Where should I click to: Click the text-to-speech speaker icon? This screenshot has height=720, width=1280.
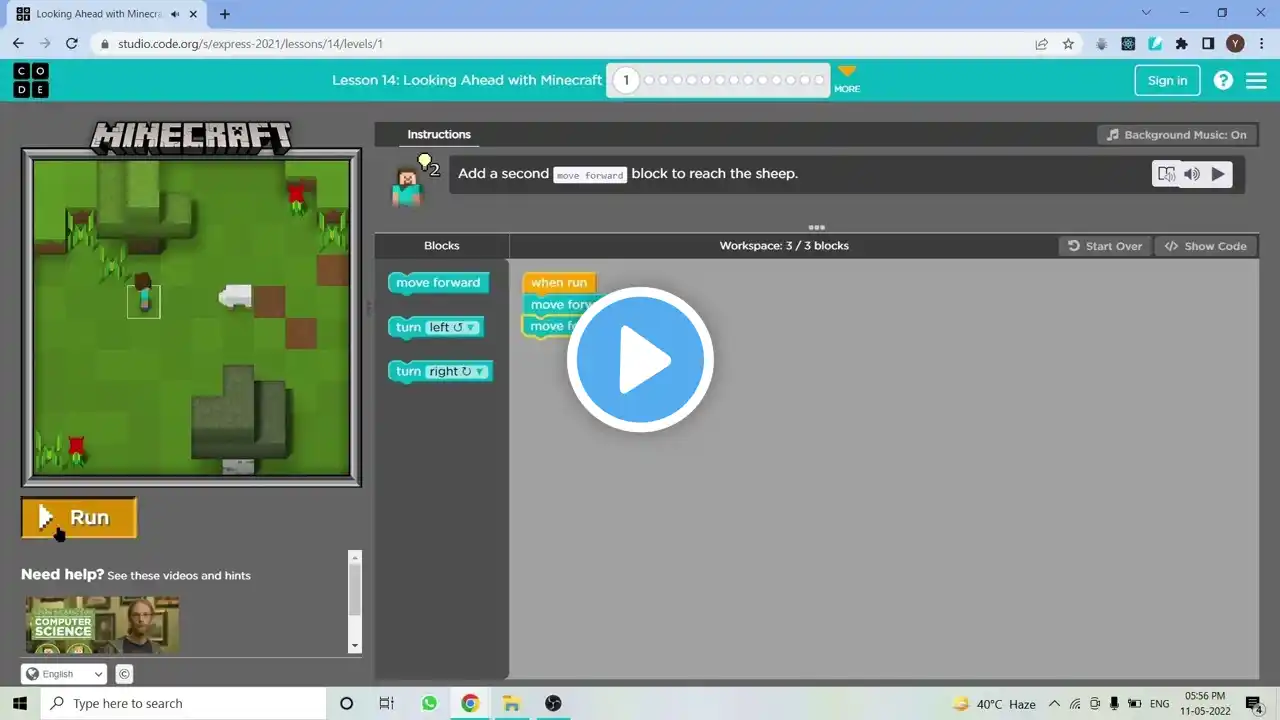click(1192, 174)
